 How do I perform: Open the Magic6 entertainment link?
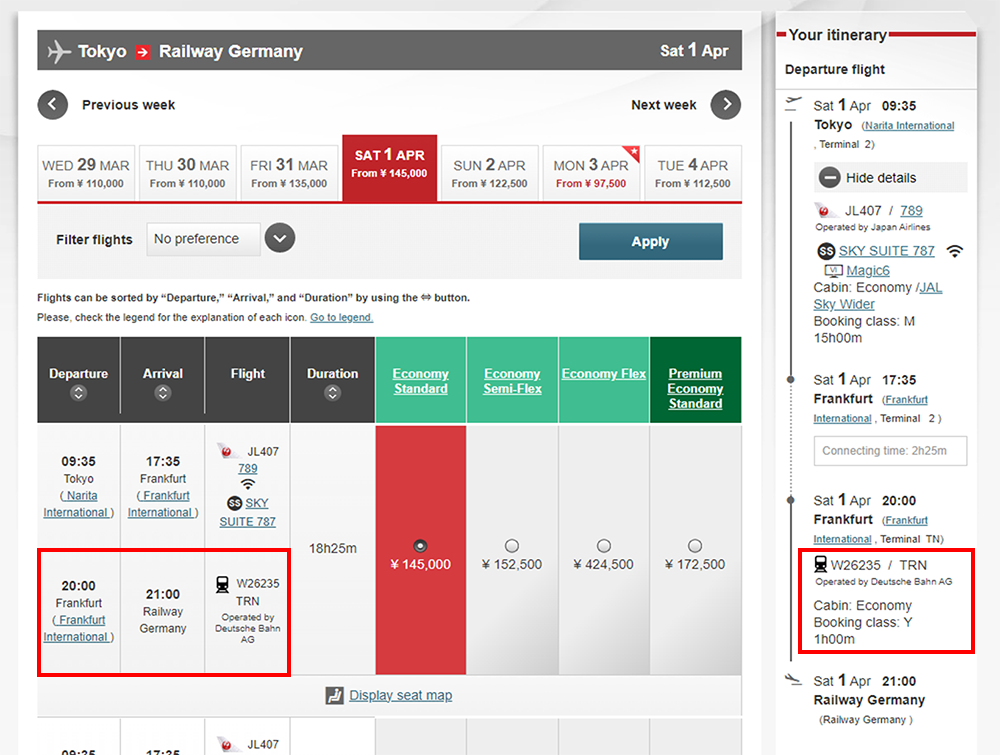[x=867, y=271]
